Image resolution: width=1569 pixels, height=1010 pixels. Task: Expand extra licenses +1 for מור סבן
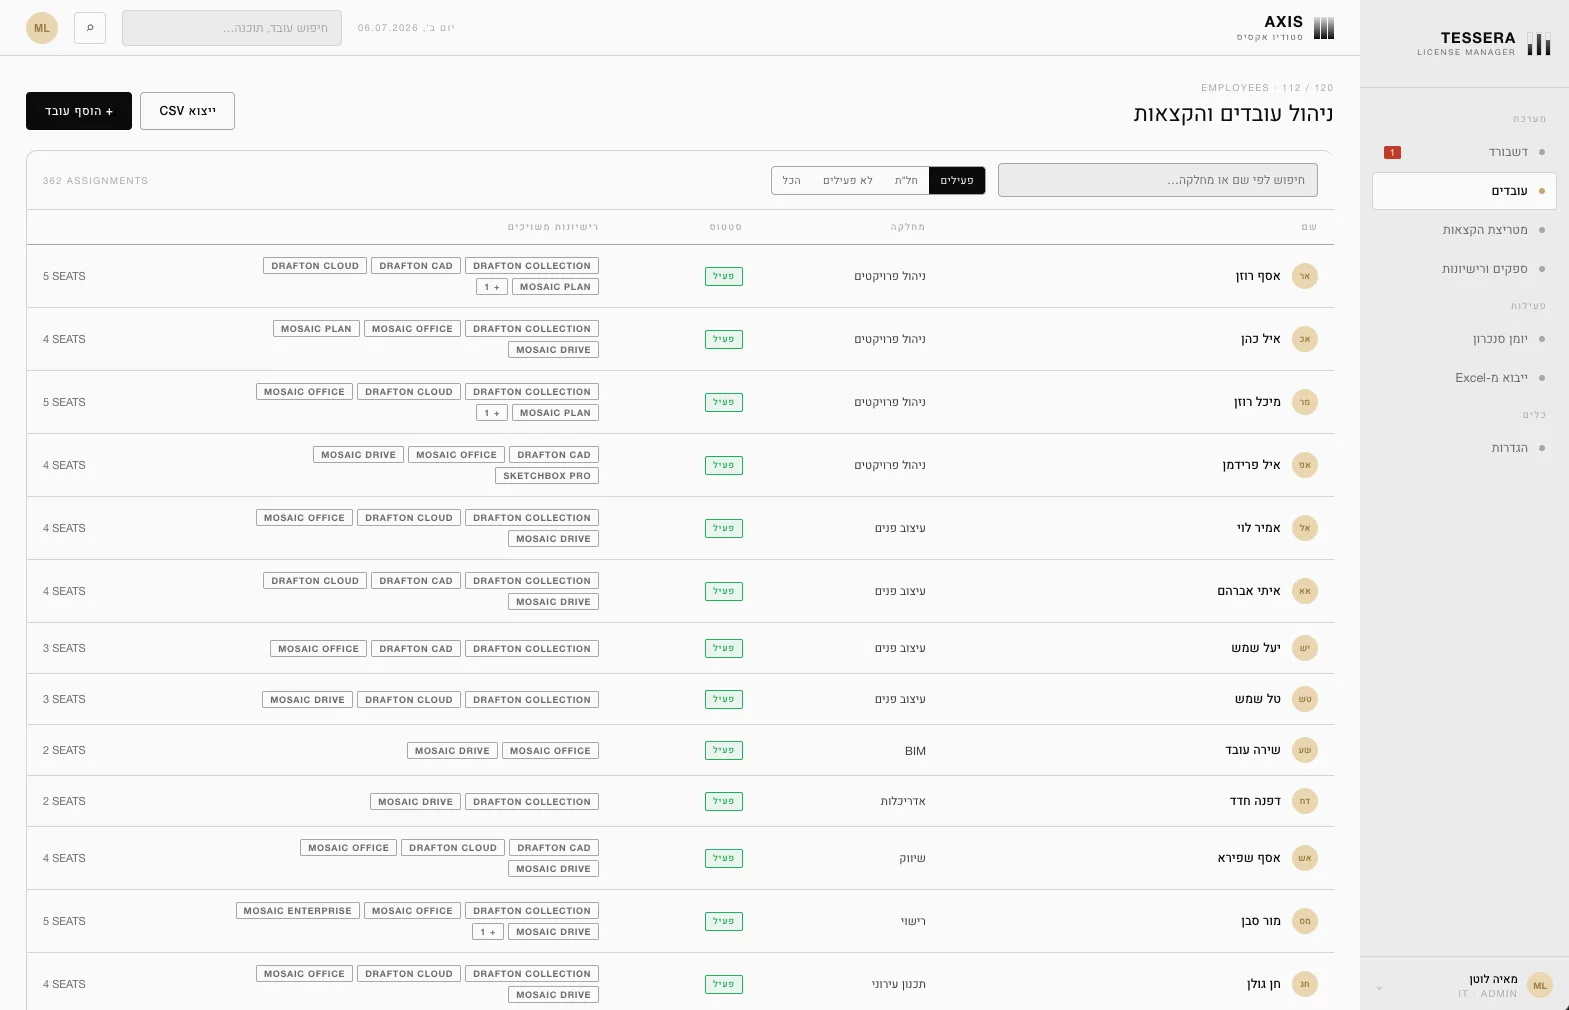488,932
